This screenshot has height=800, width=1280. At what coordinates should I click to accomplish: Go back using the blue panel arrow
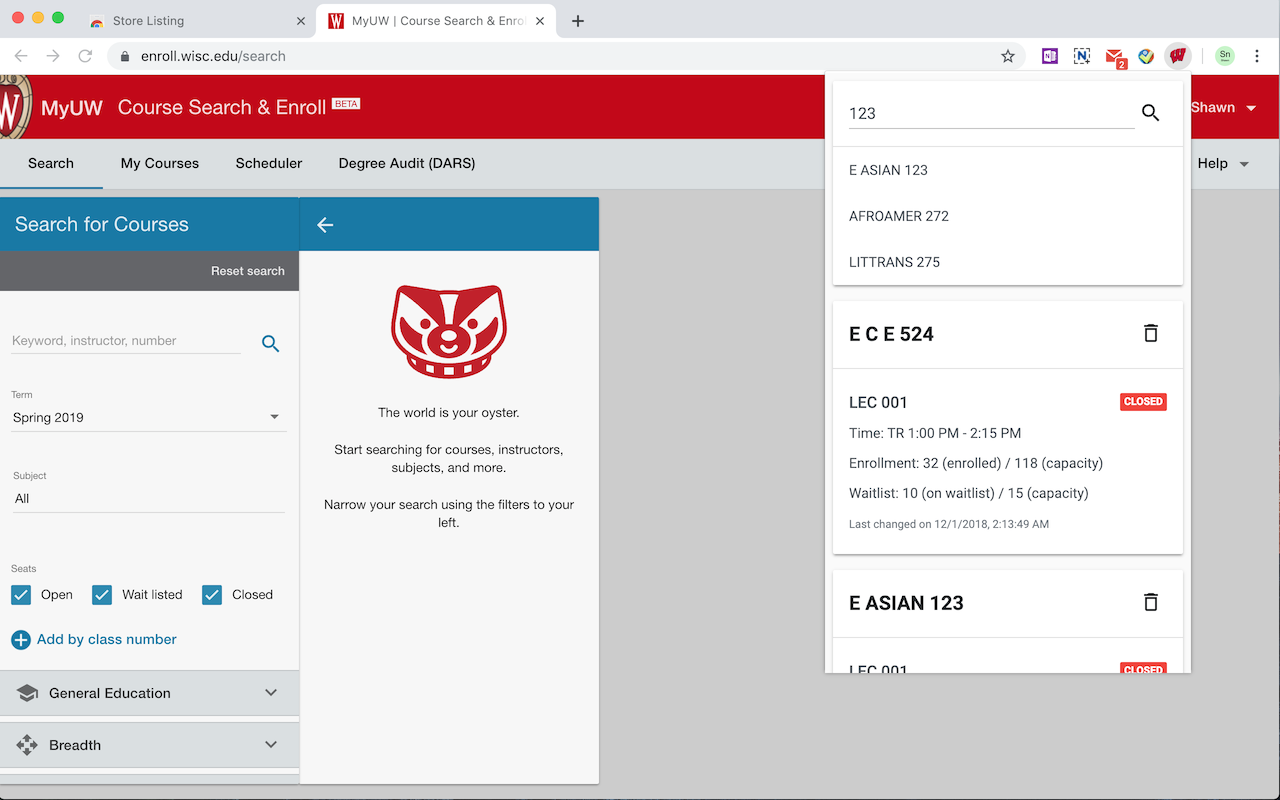[x=325, y=225]
